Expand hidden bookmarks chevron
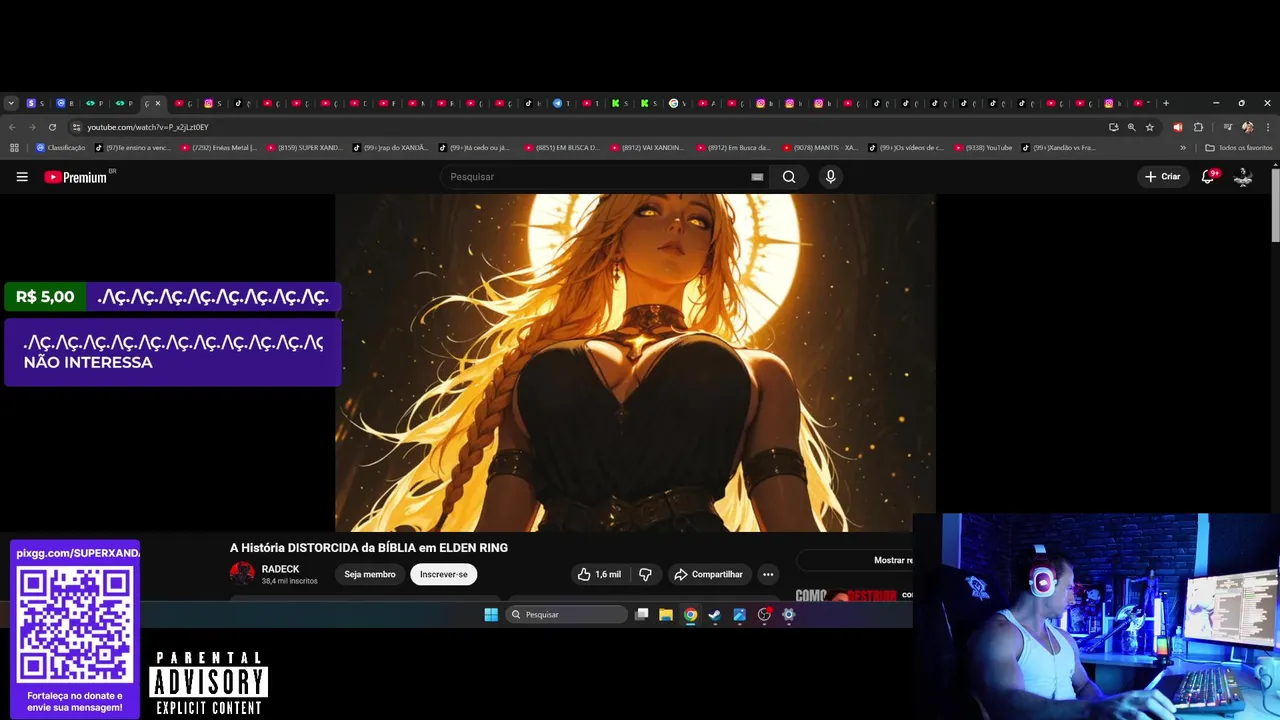Screen dimensions: 1280x720 (1183, 148)
